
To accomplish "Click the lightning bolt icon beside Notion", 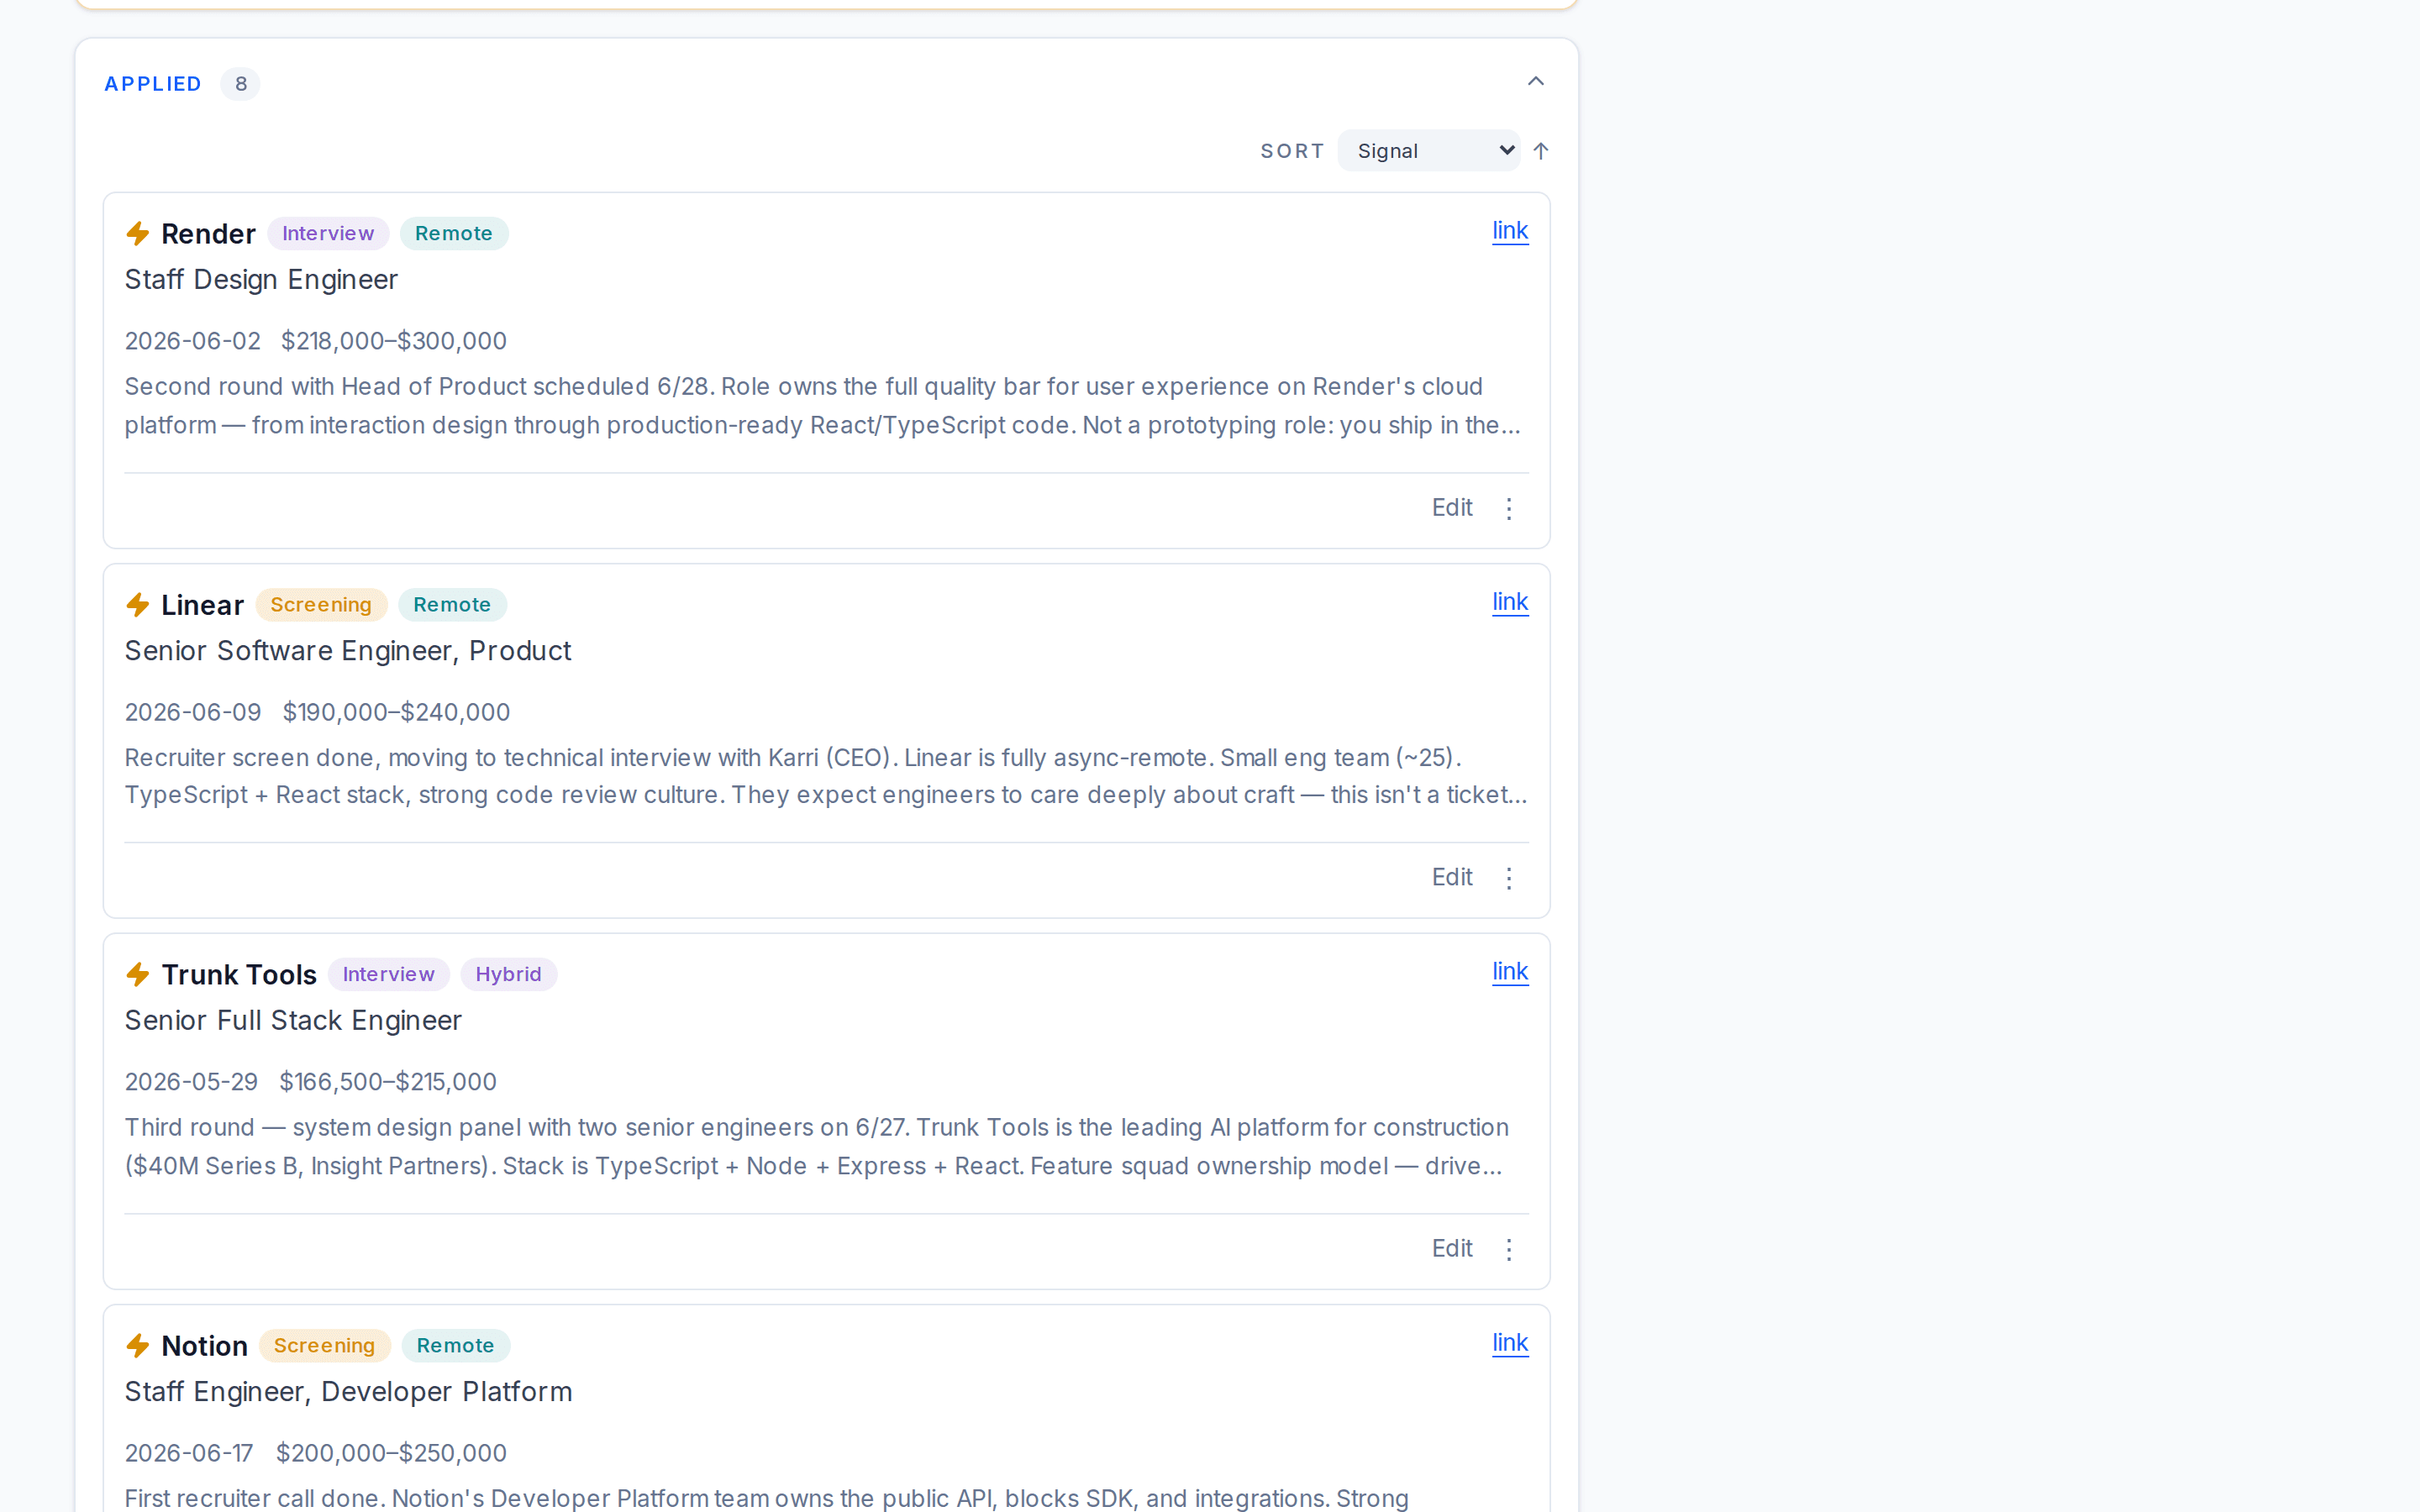I will coord(138,1346).
